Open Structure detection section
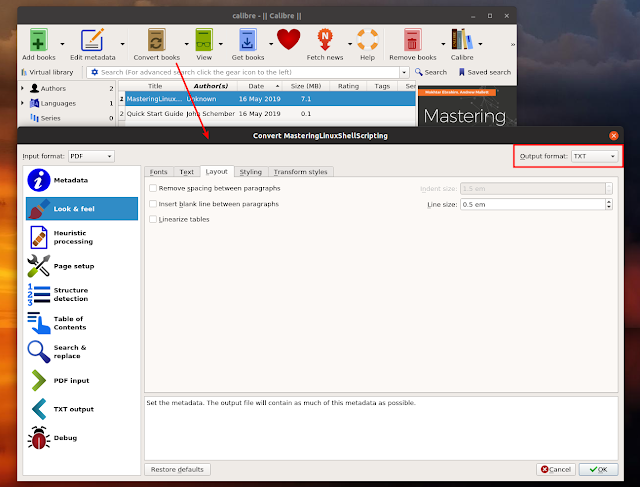Image resolution: width=640 pixels, height=487 pixels. [x=82, y=294]
